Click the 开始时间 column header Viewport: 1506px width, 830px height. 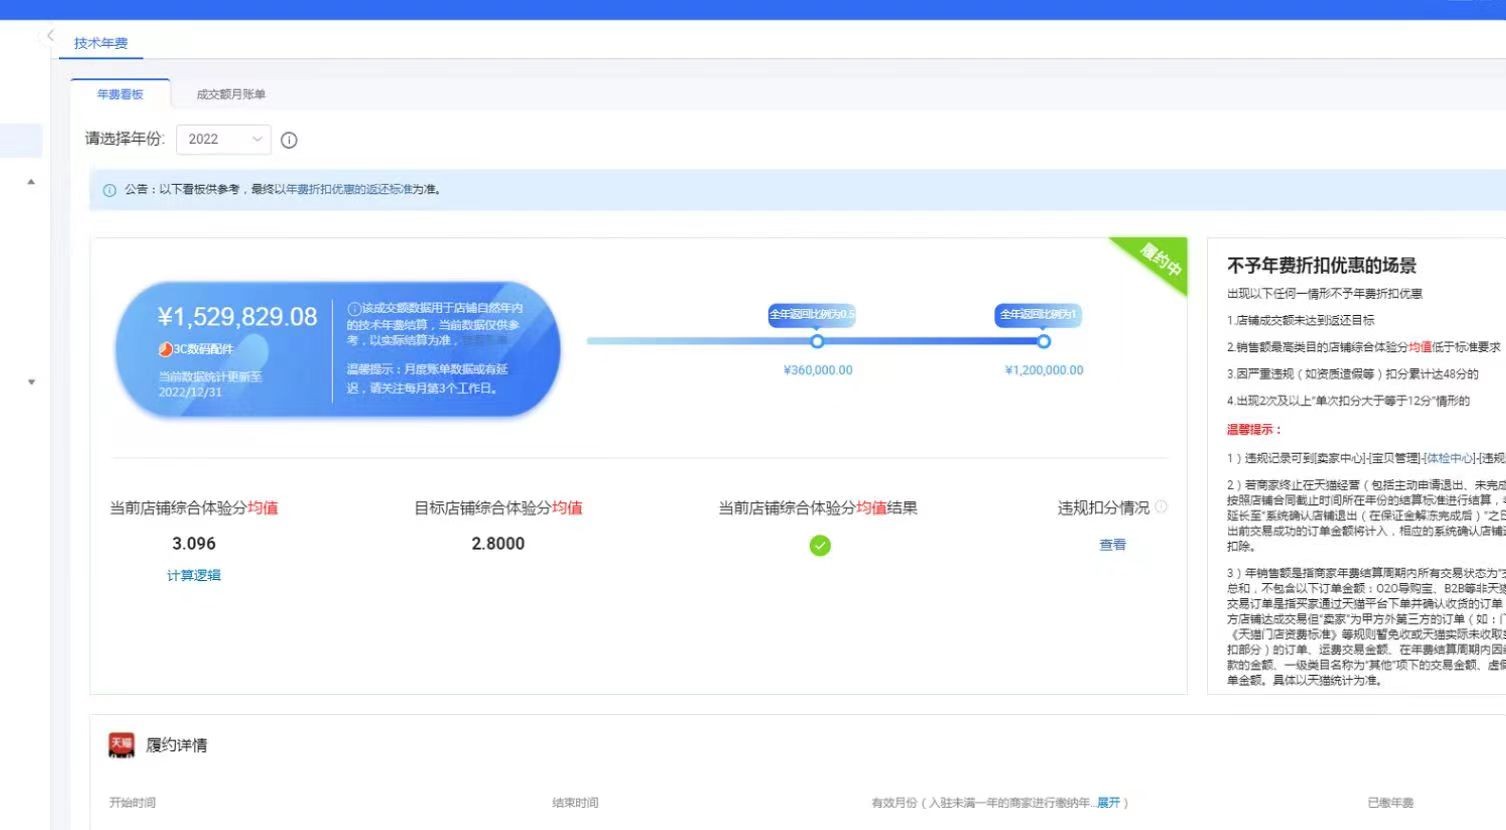pyautogui.click(x=132, y=803)
